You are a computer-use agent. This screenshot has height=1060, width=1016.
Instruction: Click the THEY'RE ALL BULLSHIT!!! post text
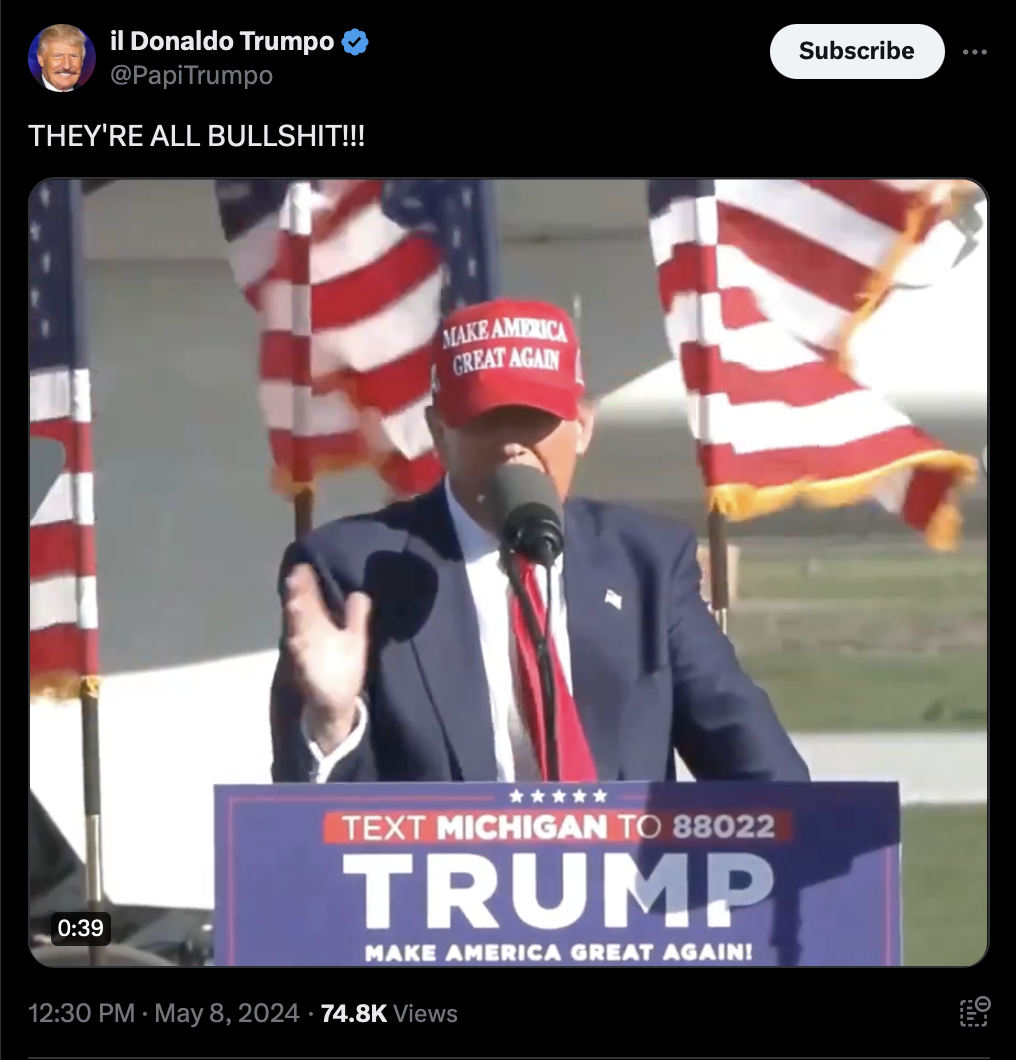coord(196,136)
